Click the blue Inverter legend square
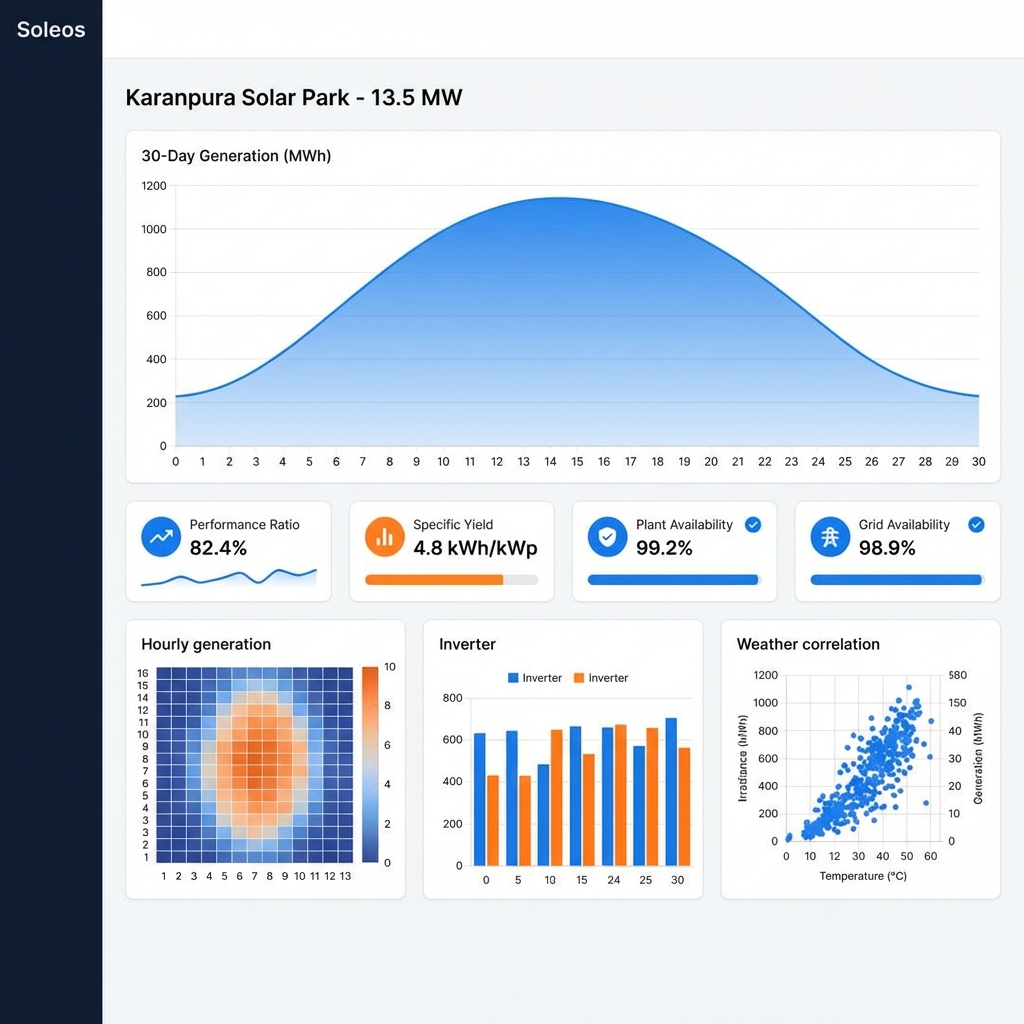This screenshot has height=1024, width=1024. coord(513,678)
